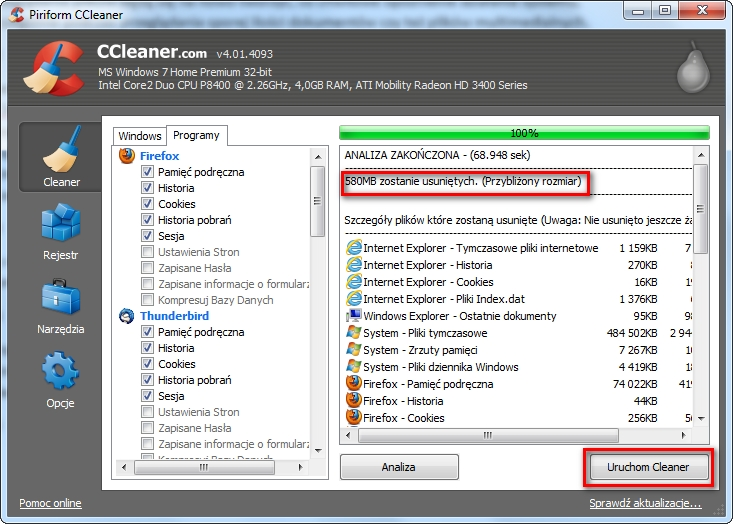The image size is (733, 524).
Task: Uncheck Firefox Pamięć podręczna checkbox
Action: coord(147,172)
